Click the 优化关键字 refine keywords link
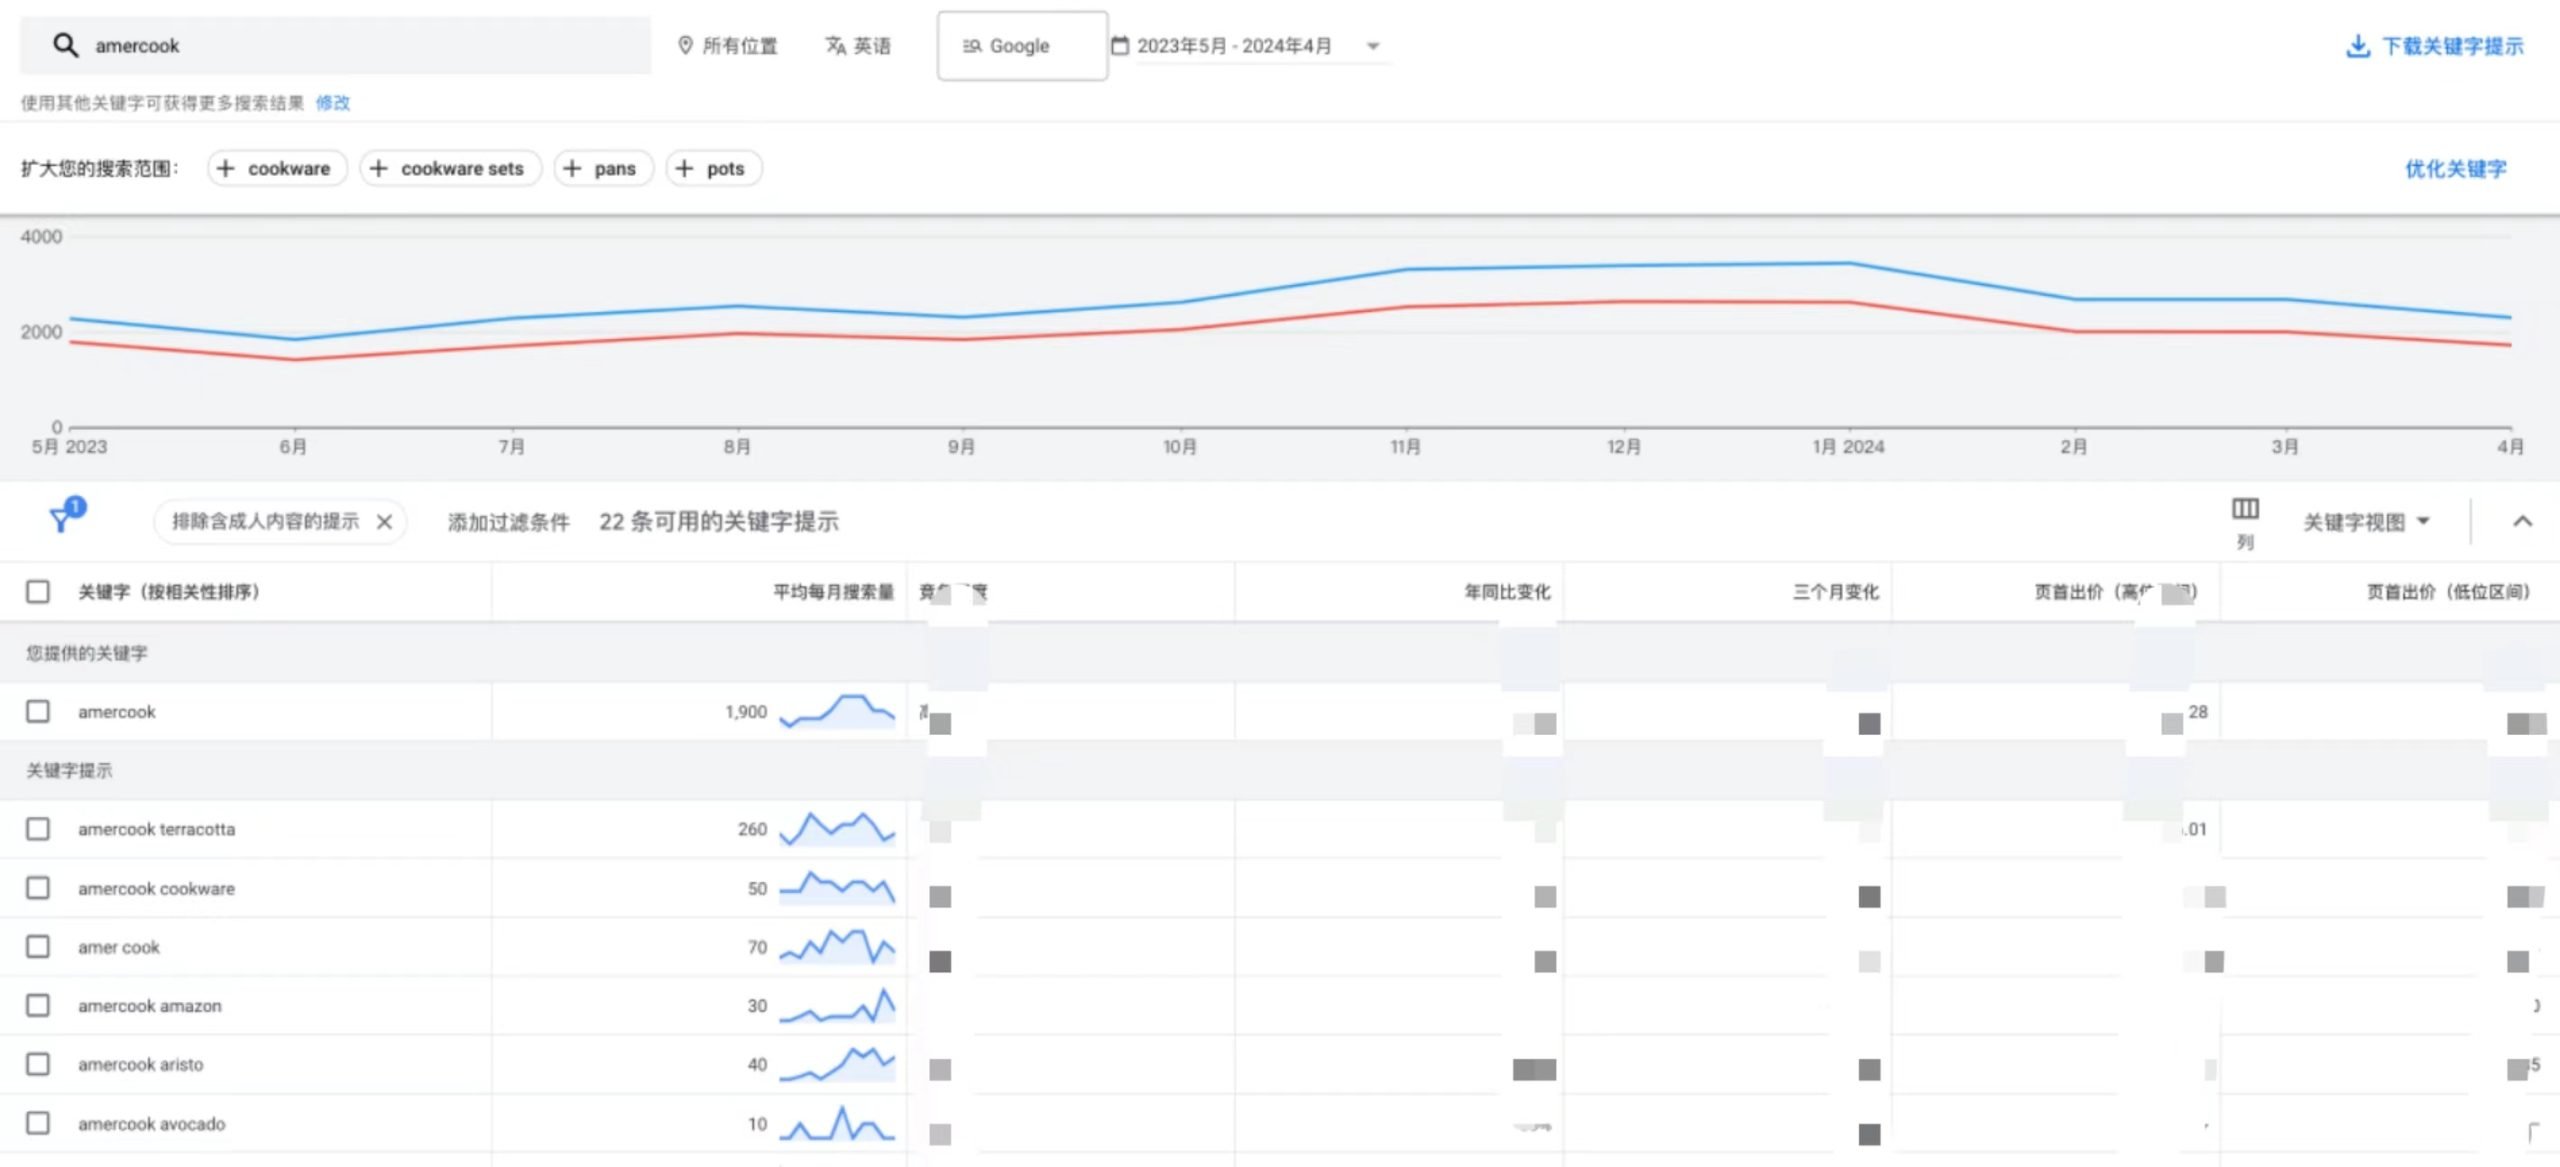 tap(2455, 168)
